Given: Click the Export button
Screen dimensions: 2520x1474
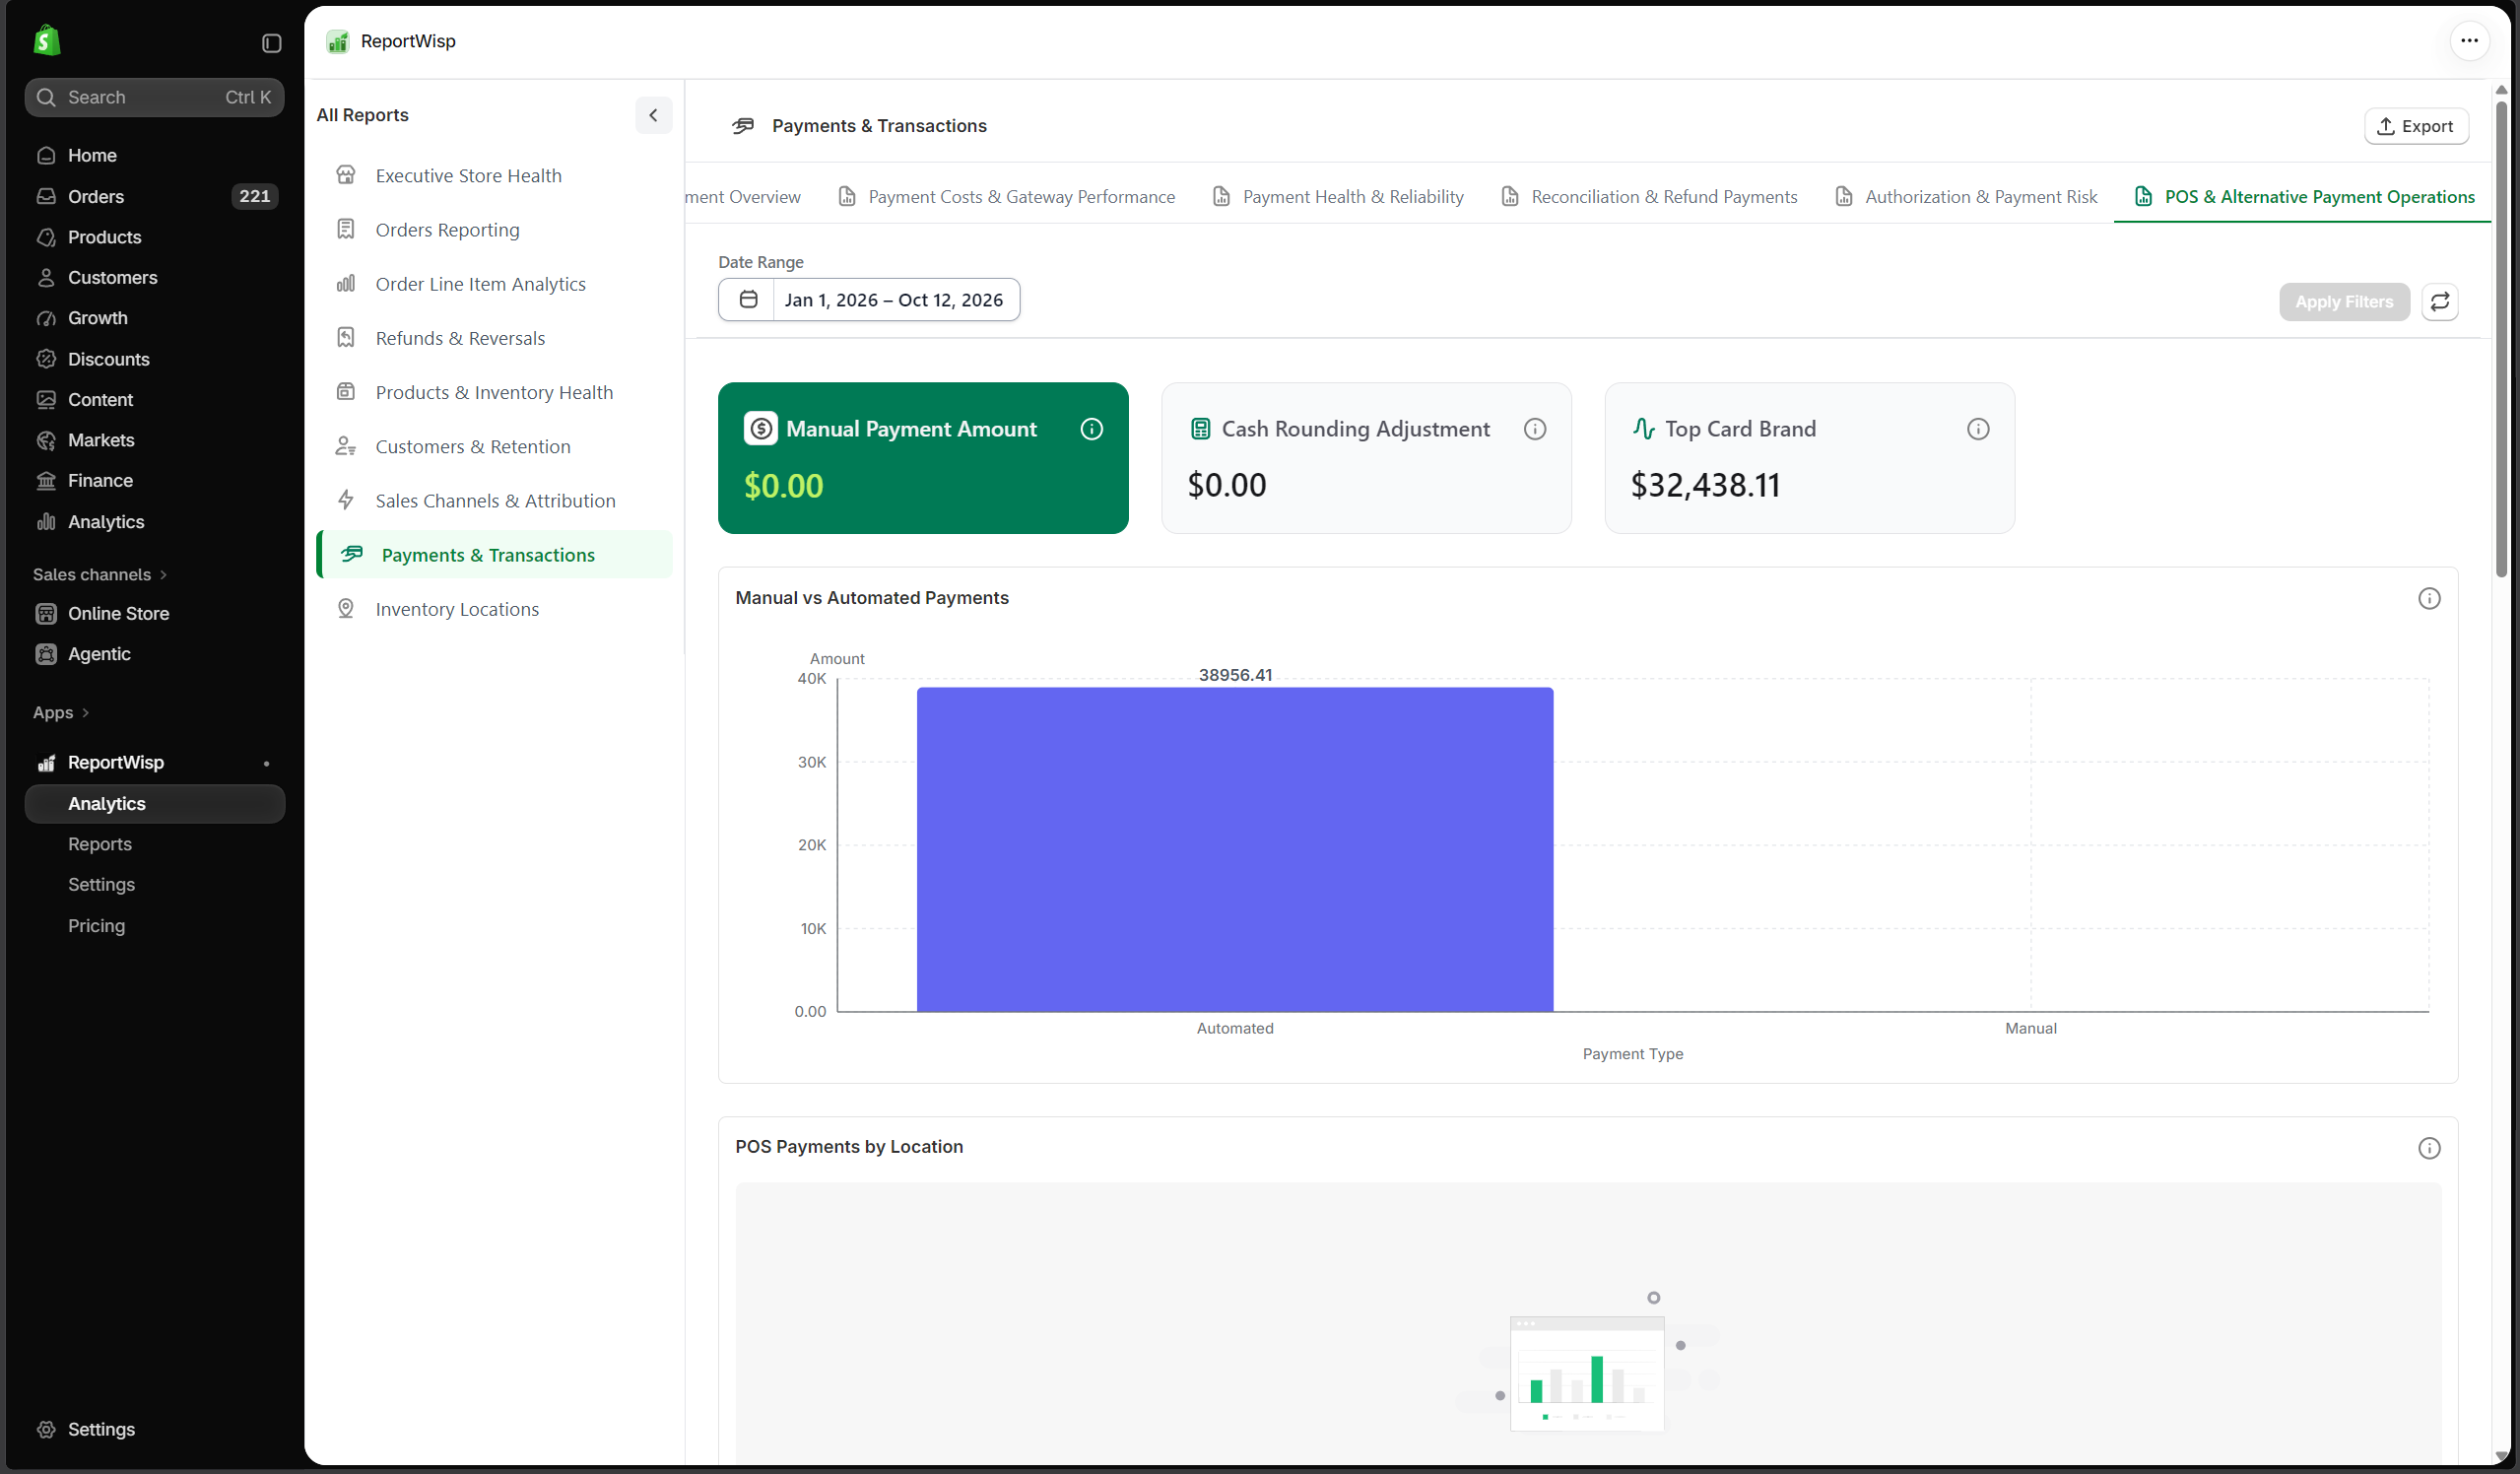Looking at the screenshot, I should tap(2415, 126).
